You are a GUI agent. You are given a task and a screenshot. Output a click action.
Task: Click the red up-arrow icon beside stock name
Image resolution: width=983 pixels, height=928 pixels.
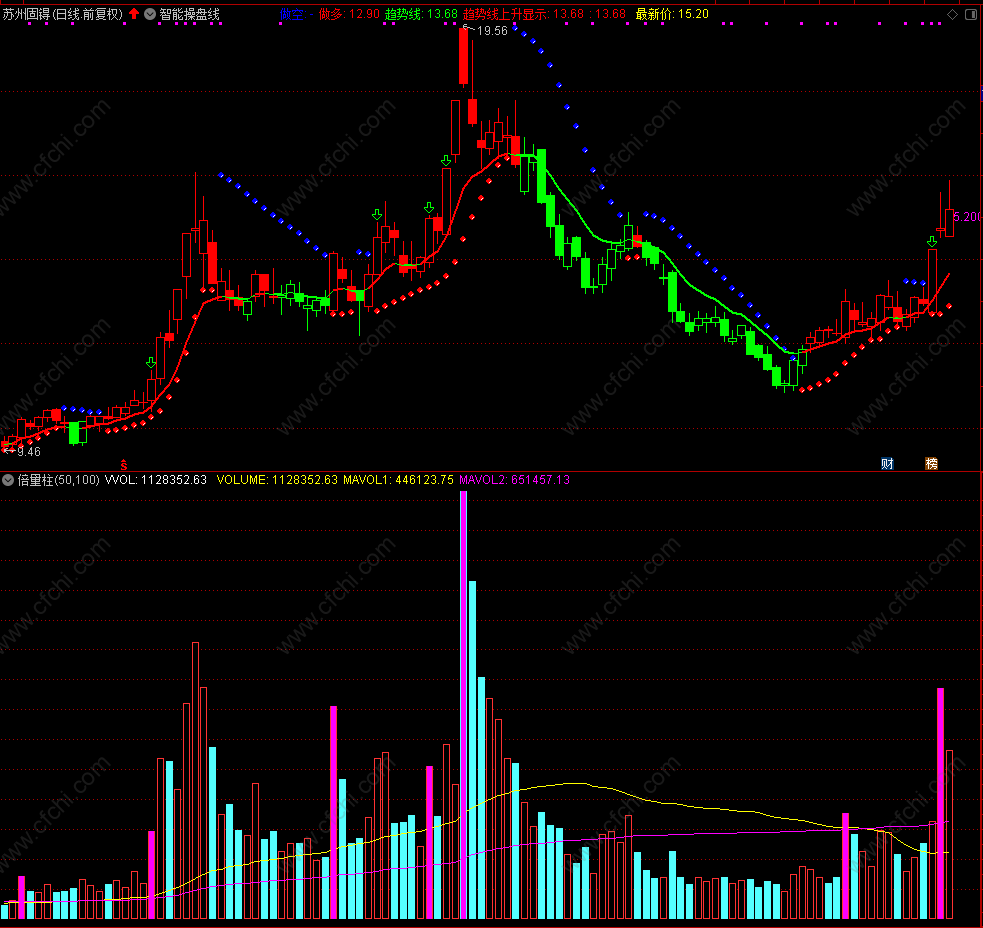[134, 14]
